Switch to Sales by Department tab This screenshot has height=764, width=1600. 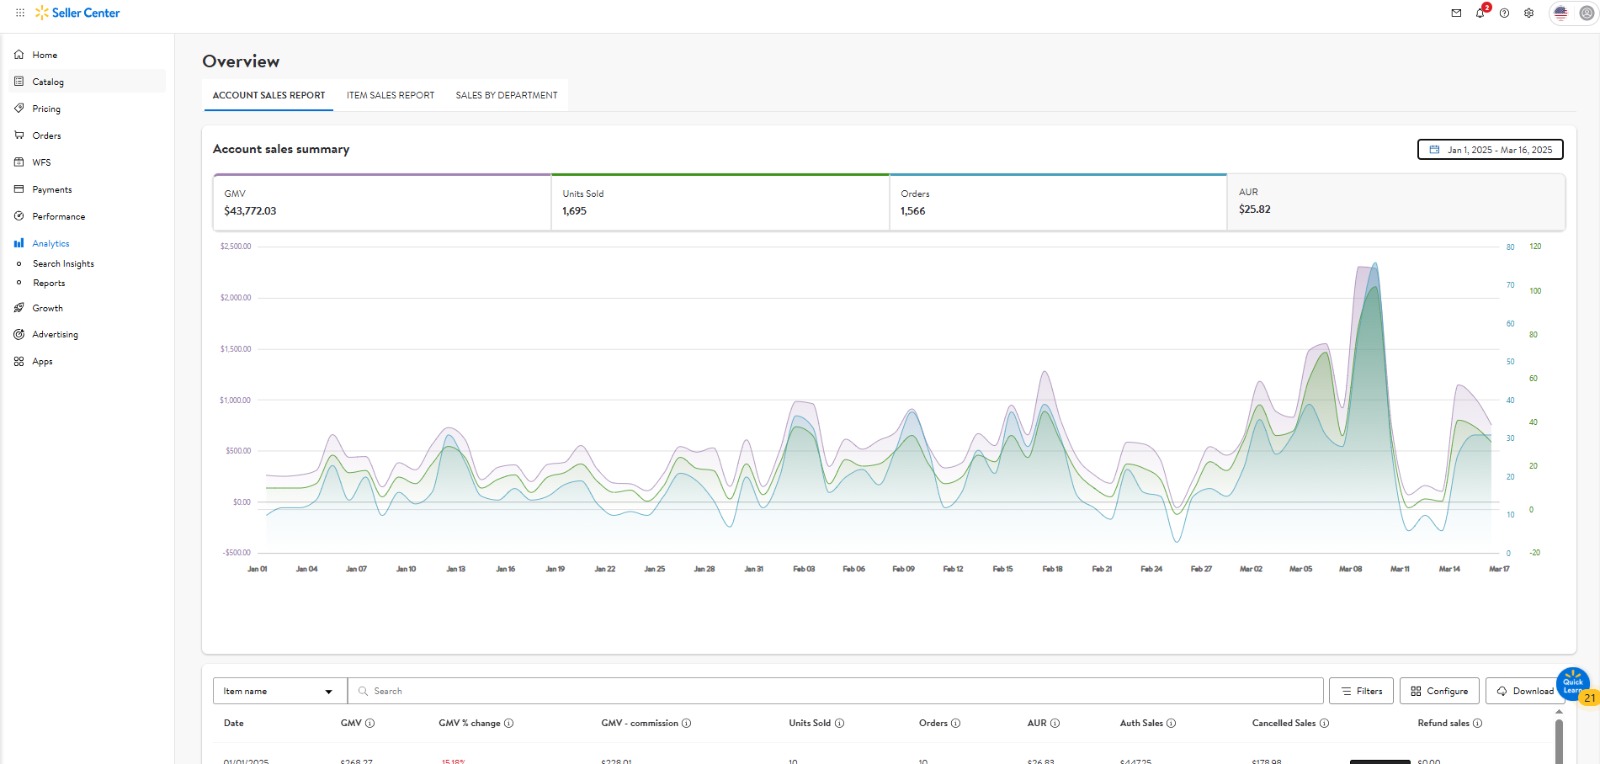coord(506,96)
